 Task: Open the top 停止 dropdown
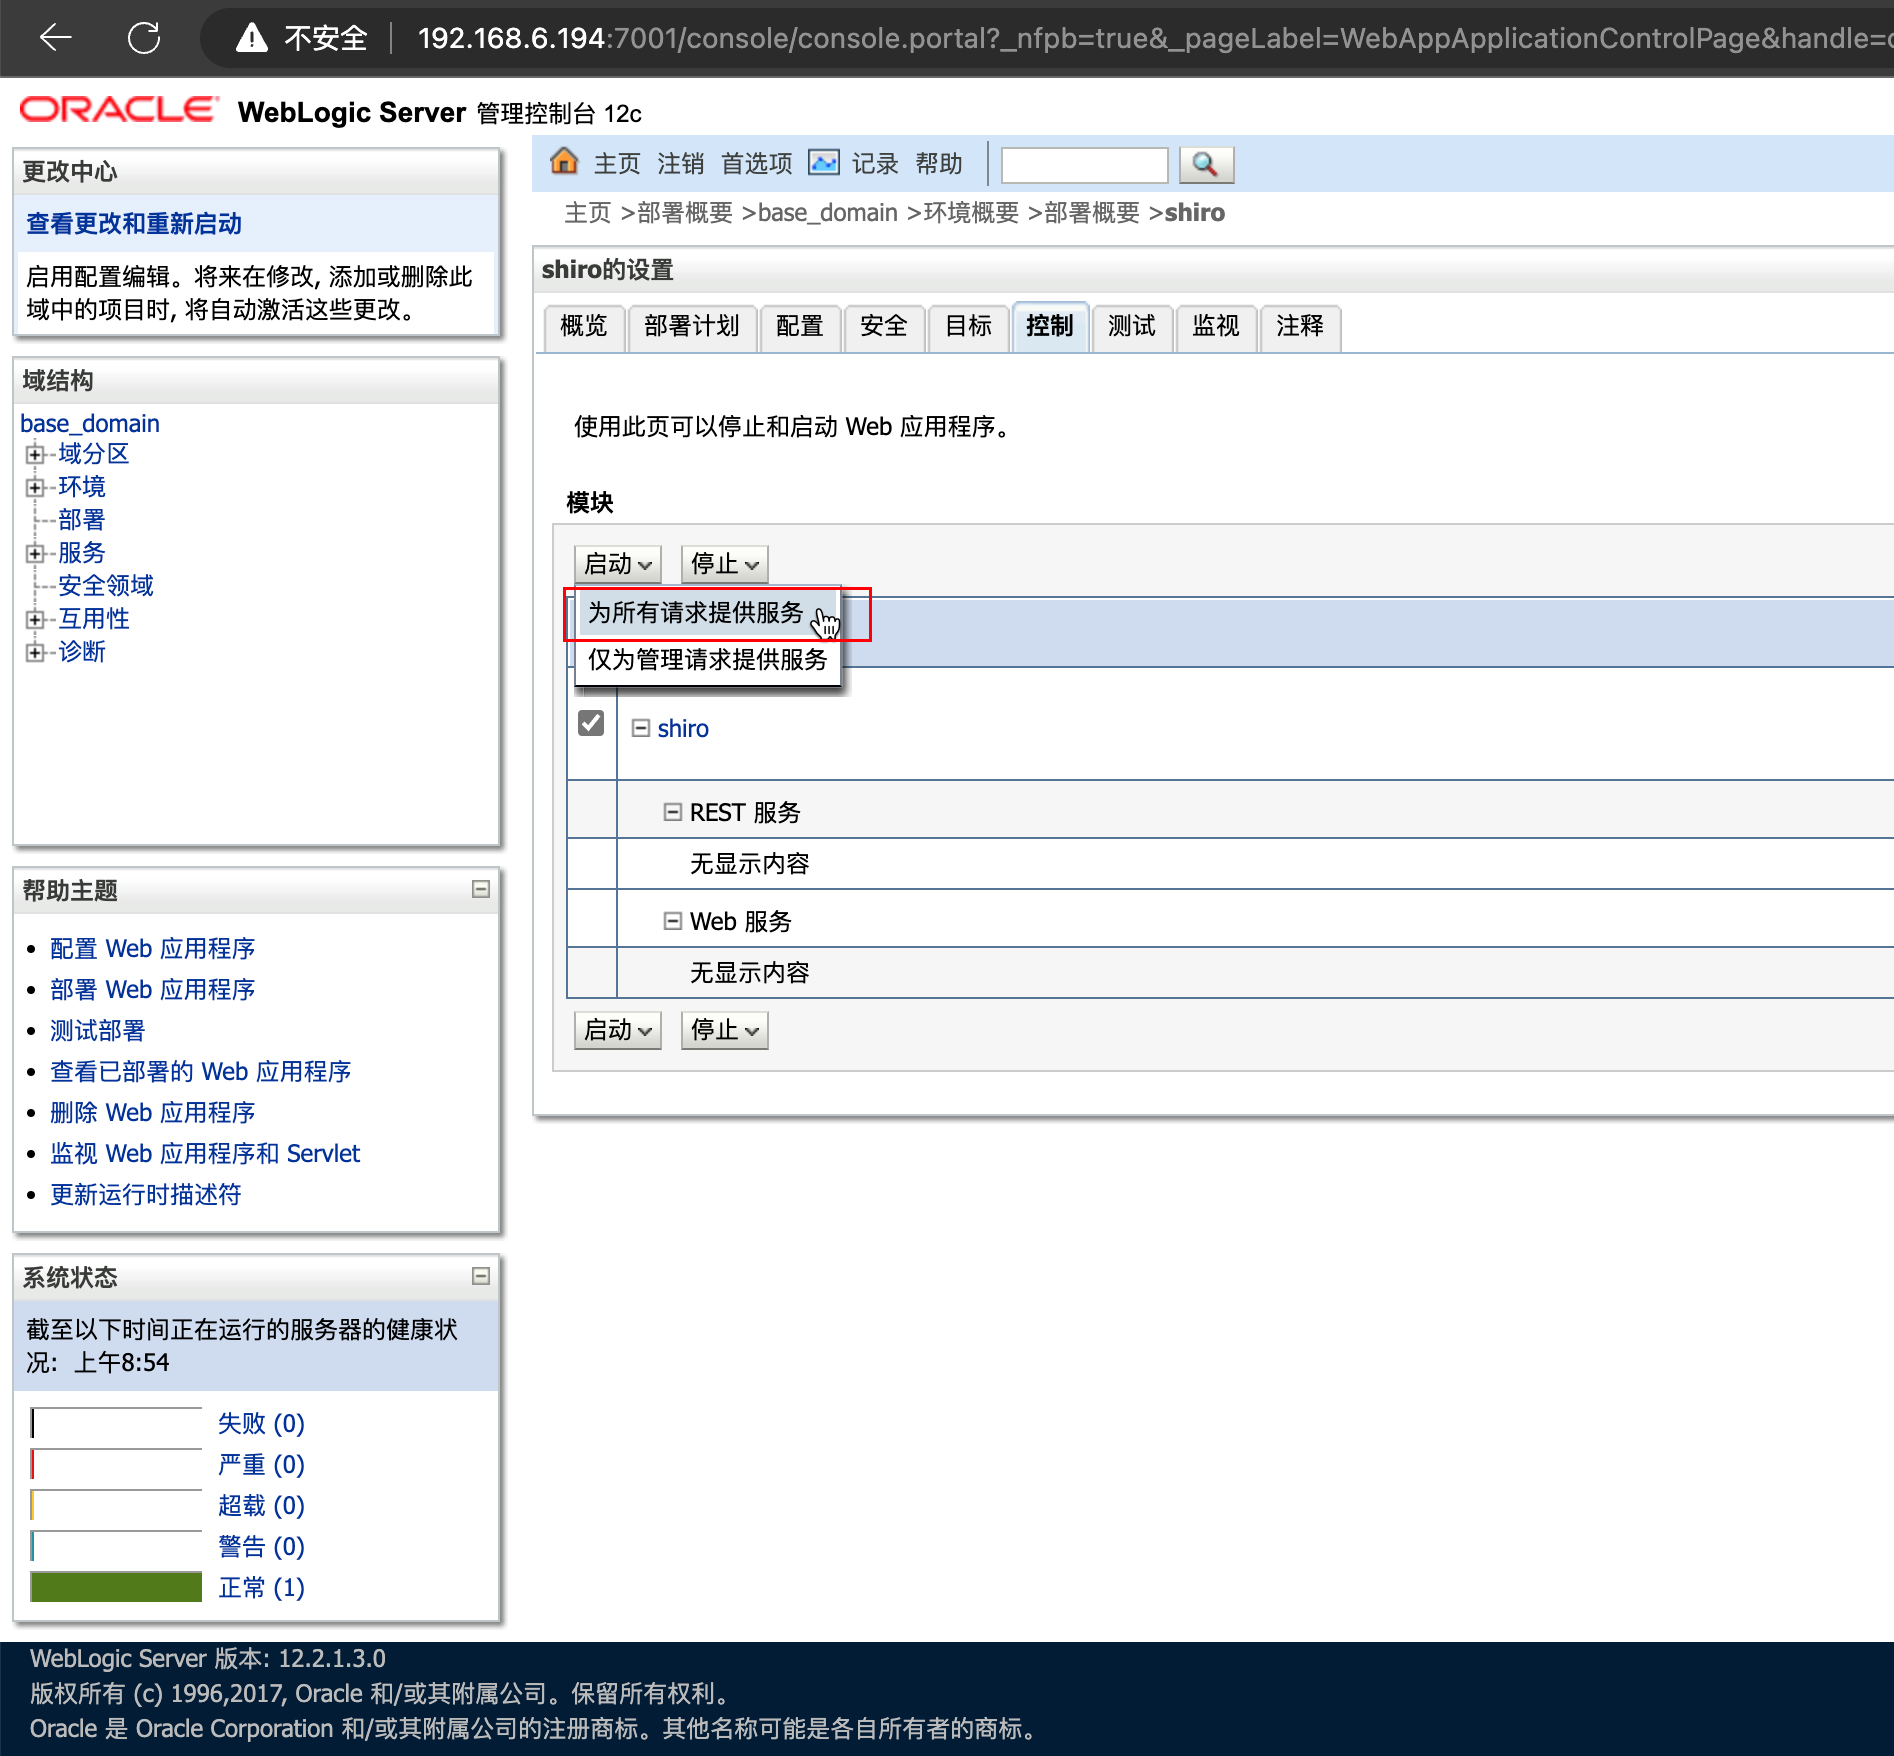pyautogui.click(x=724, y=564)
